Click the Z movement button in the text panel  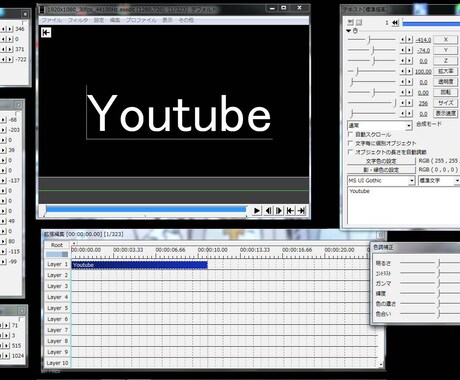coord(445,61)
